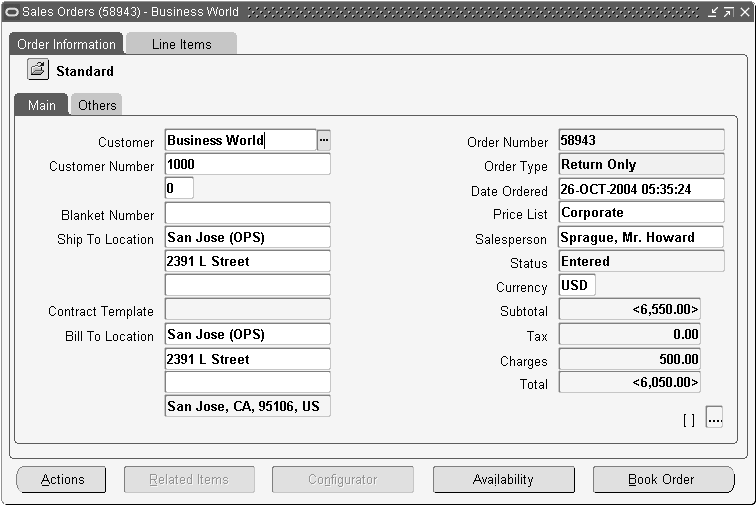The width and height of the screenshot is (756, 505).
Task: Click the Customer Number field showing 1000
Action: 248,164
